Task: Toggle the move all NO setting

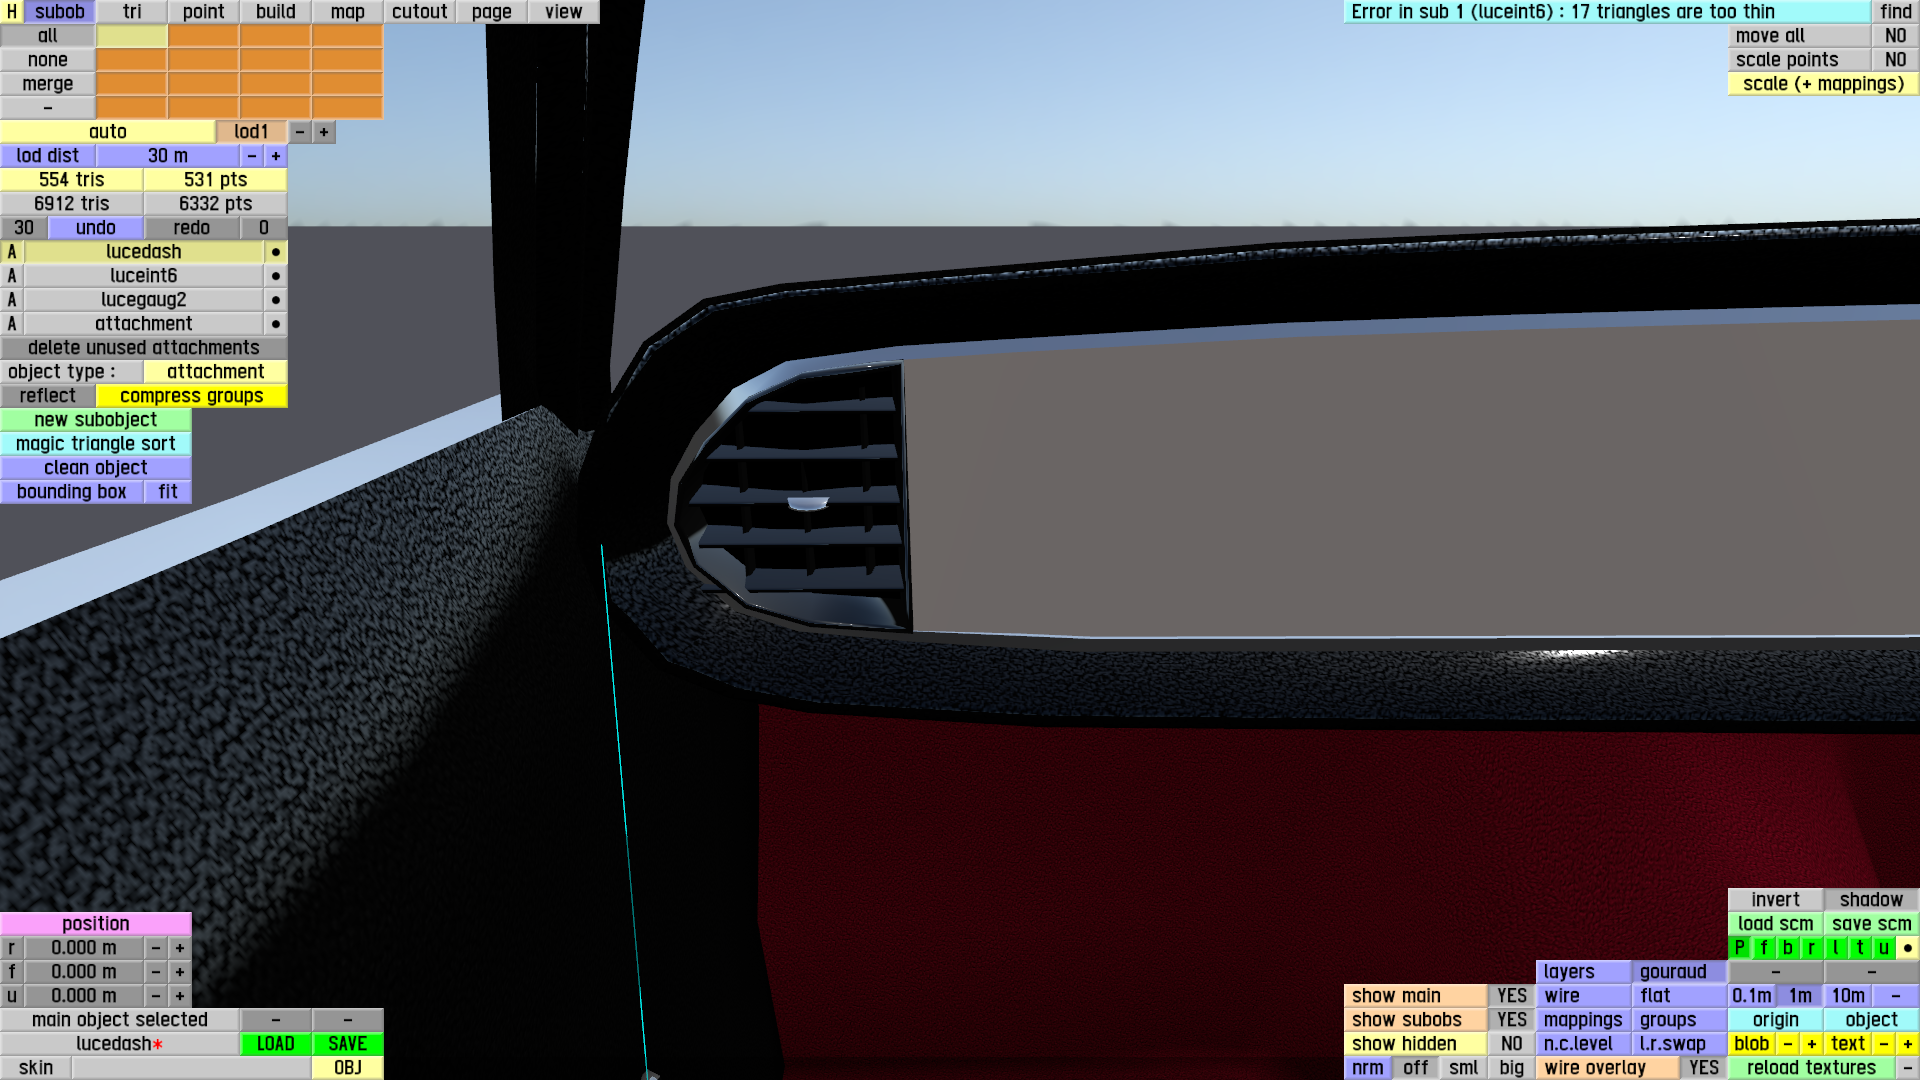Action: tap(1895, 36)
